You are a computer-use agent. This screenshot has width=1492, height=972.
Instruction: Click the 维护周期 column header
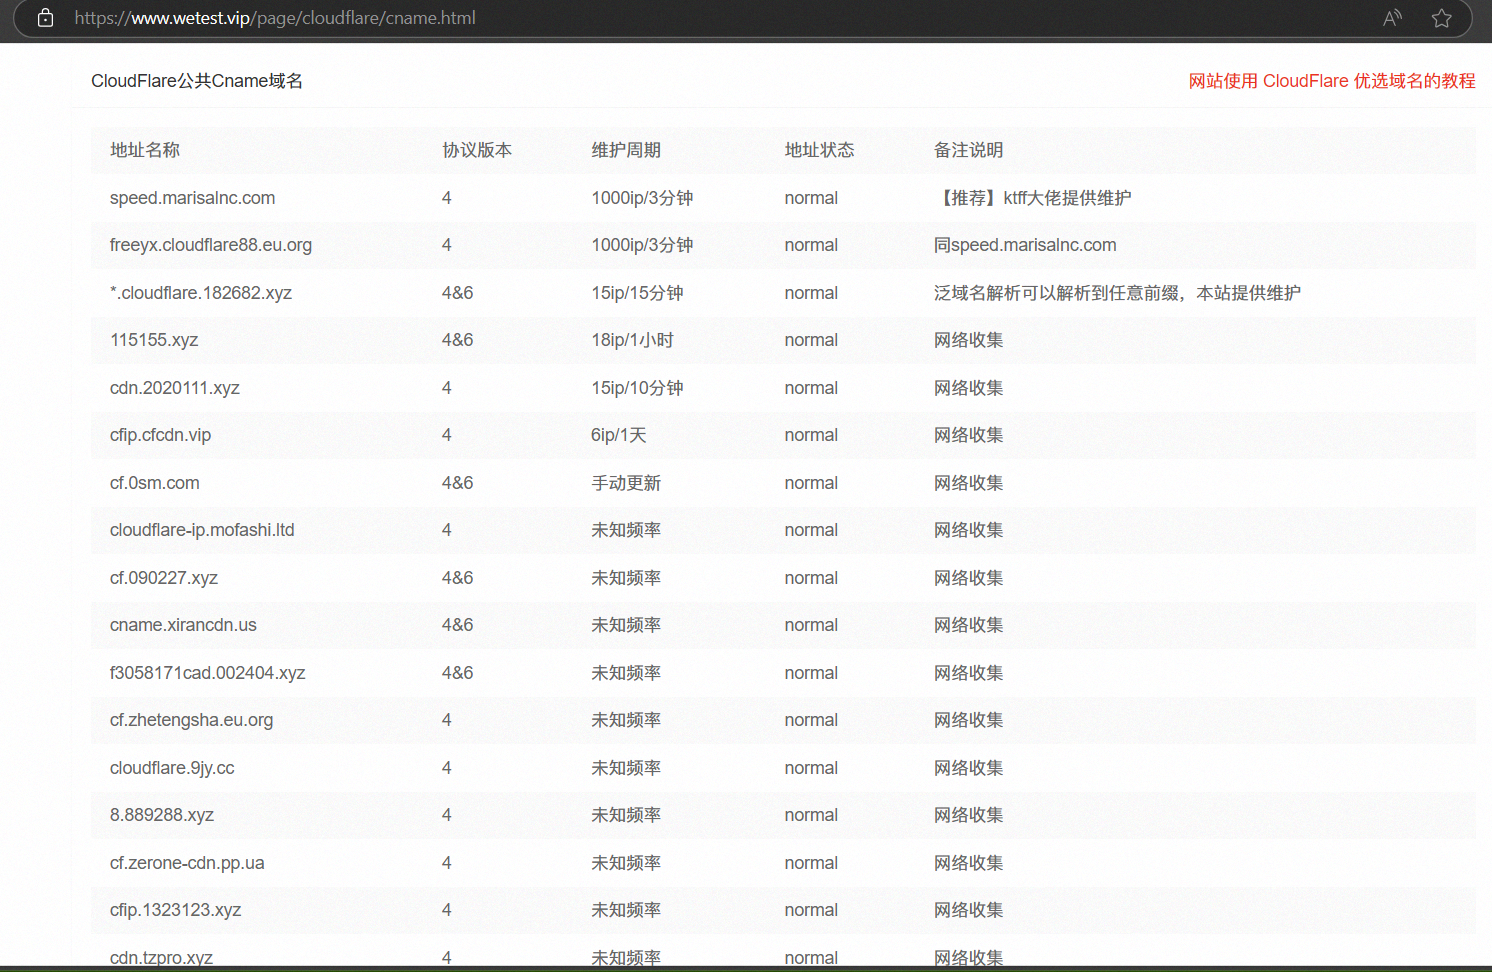pos(626,150)
